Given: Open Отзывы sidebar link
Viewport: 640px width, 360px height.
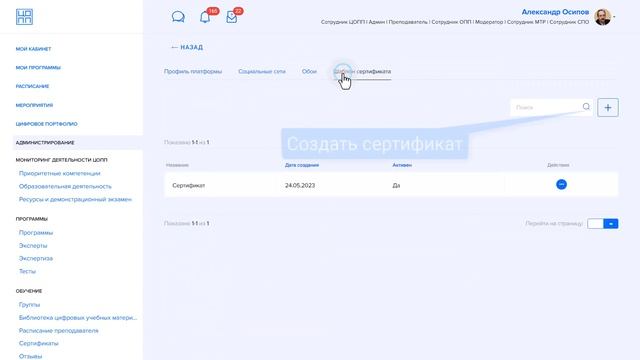Looking at the screenshot, I should point(31,356).
